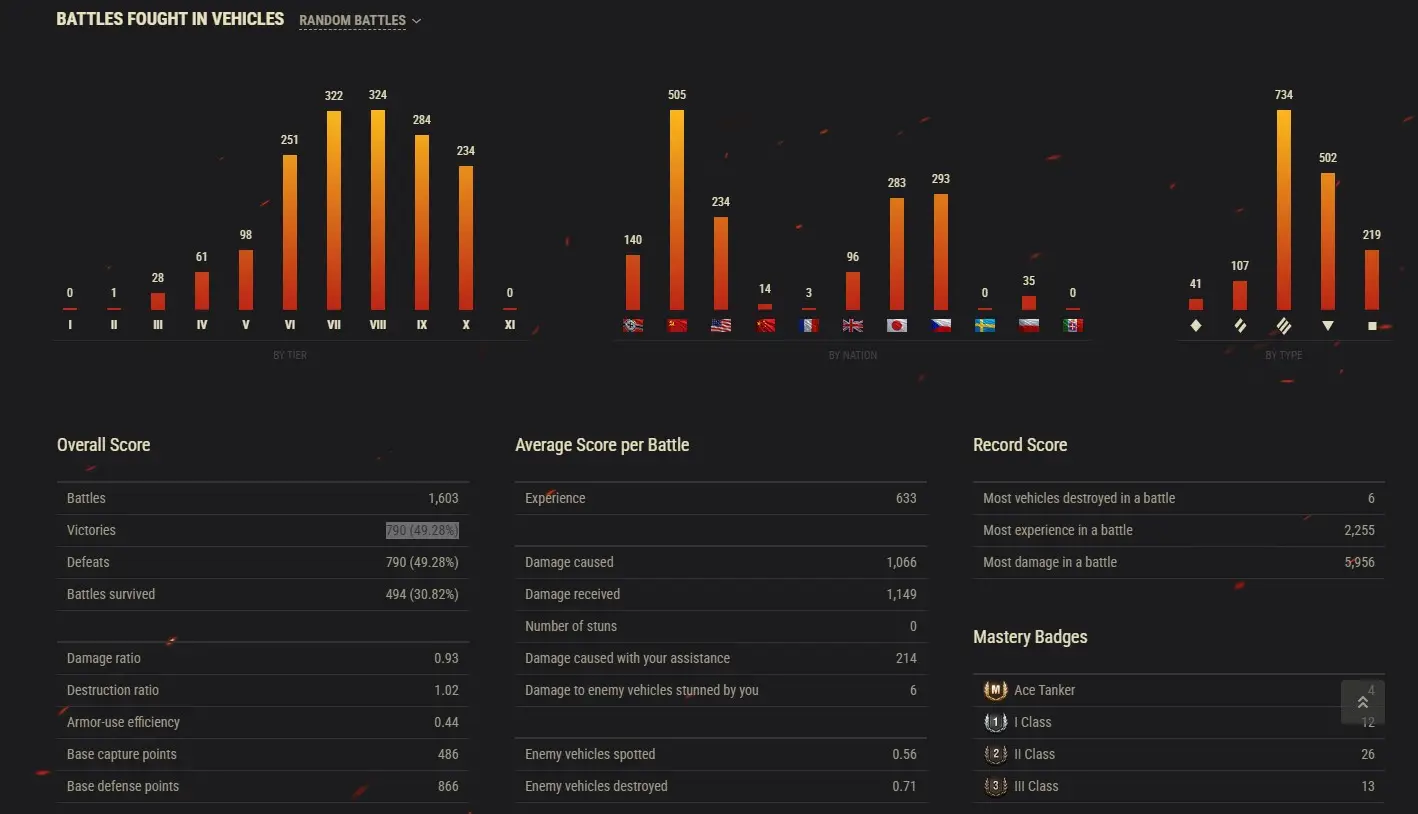Screen dimensions: 1418x814
Task: Click the chevron next to Random Battles
Action: (417, 21)
